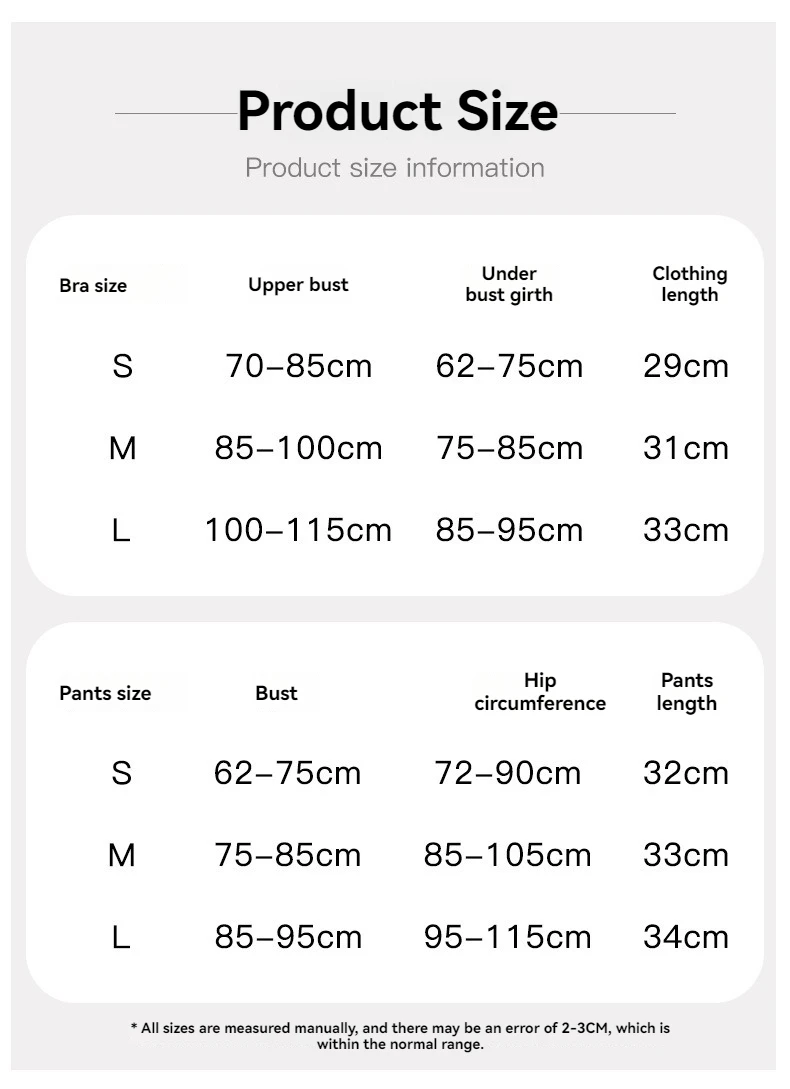The width and height of the screenshot is (790, 1089).
Task: Select the 70–85cm upper bust value
Action: (x=299, y=366)
